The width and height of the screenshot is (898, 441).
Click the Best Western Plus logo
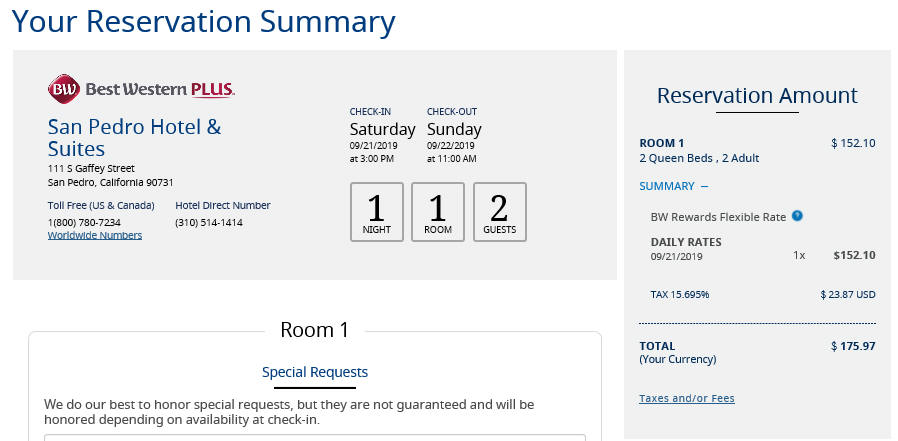[x=141, y=89]
